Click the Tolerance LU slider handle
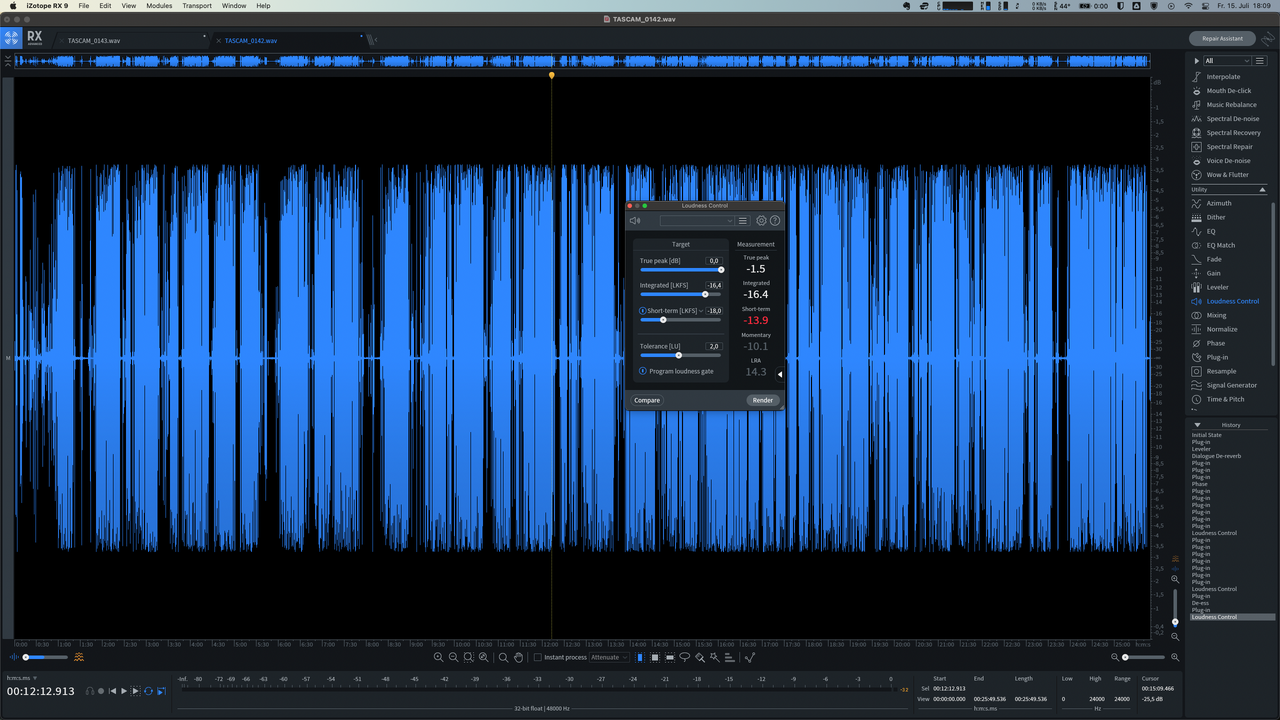This screenshot has height=720, width=1280. click(x=678, y=355)
